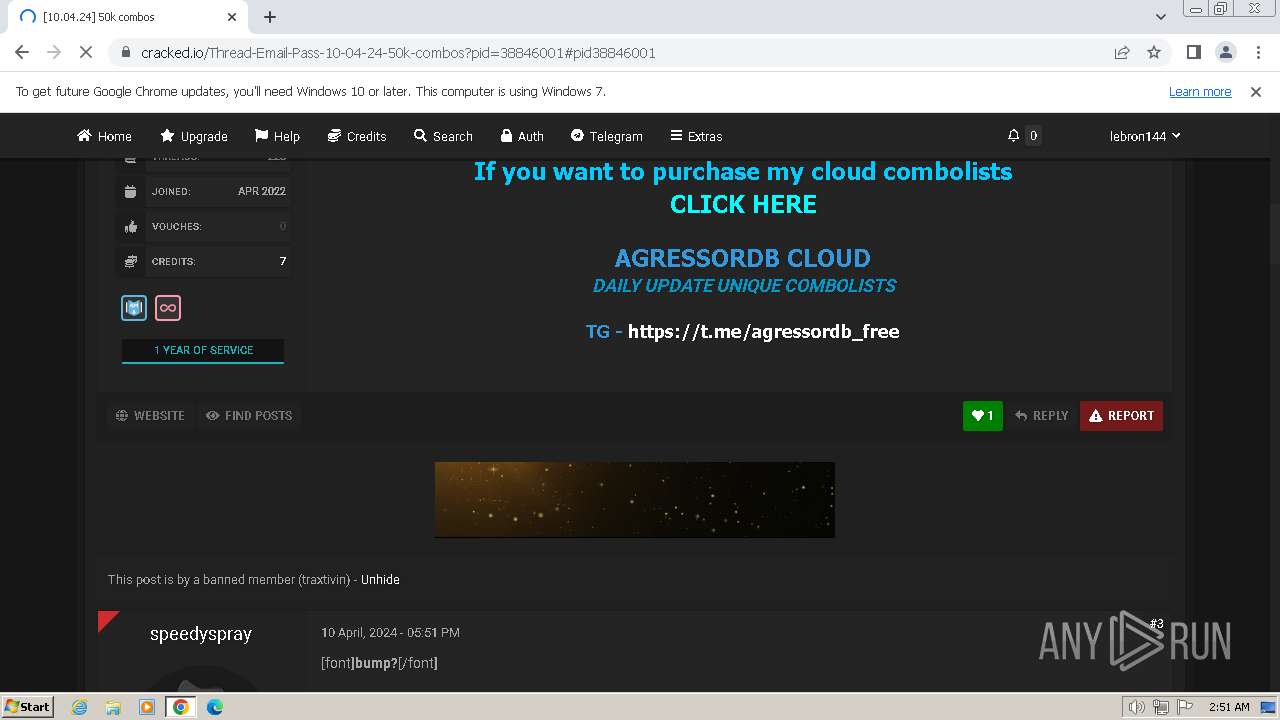Click the Action Center flag tray icon
Image resolution: width=1280 pixels, height=720 pixels.
(1185, 707)
